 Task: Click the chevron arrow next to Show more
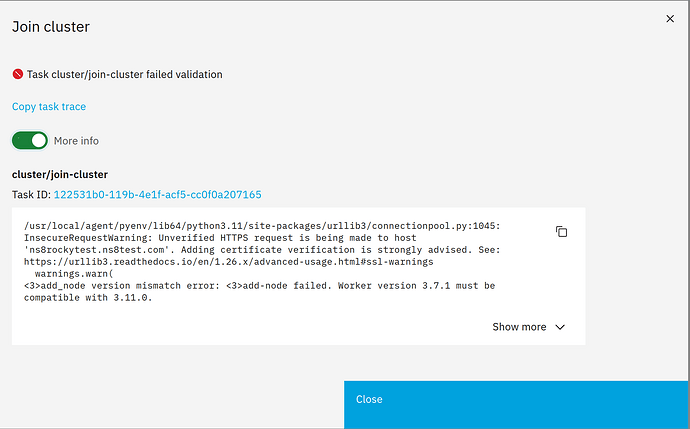coord(560,327)
